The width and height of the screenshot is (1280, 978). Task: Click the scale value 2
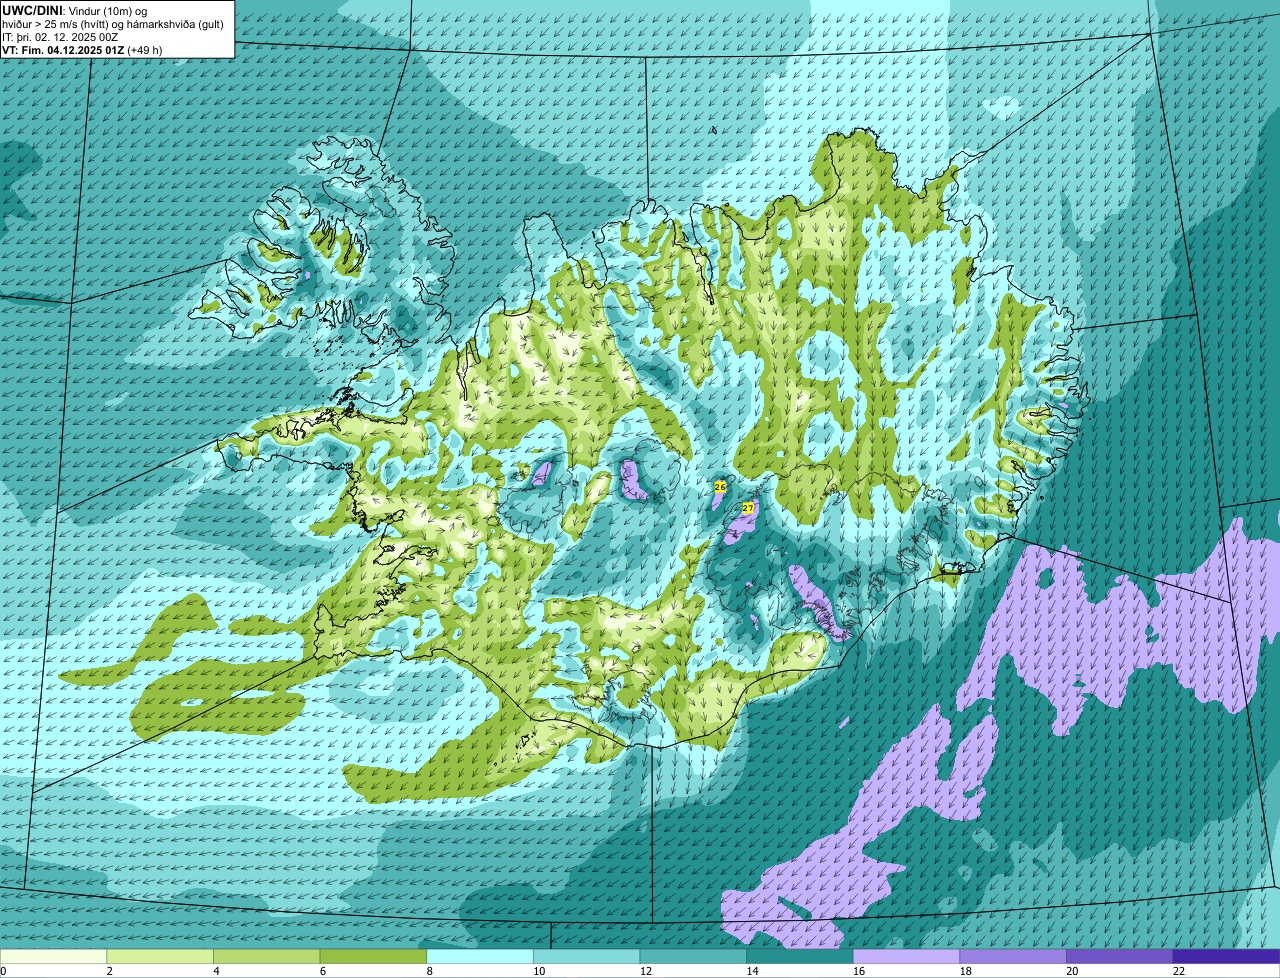point(109,971)
